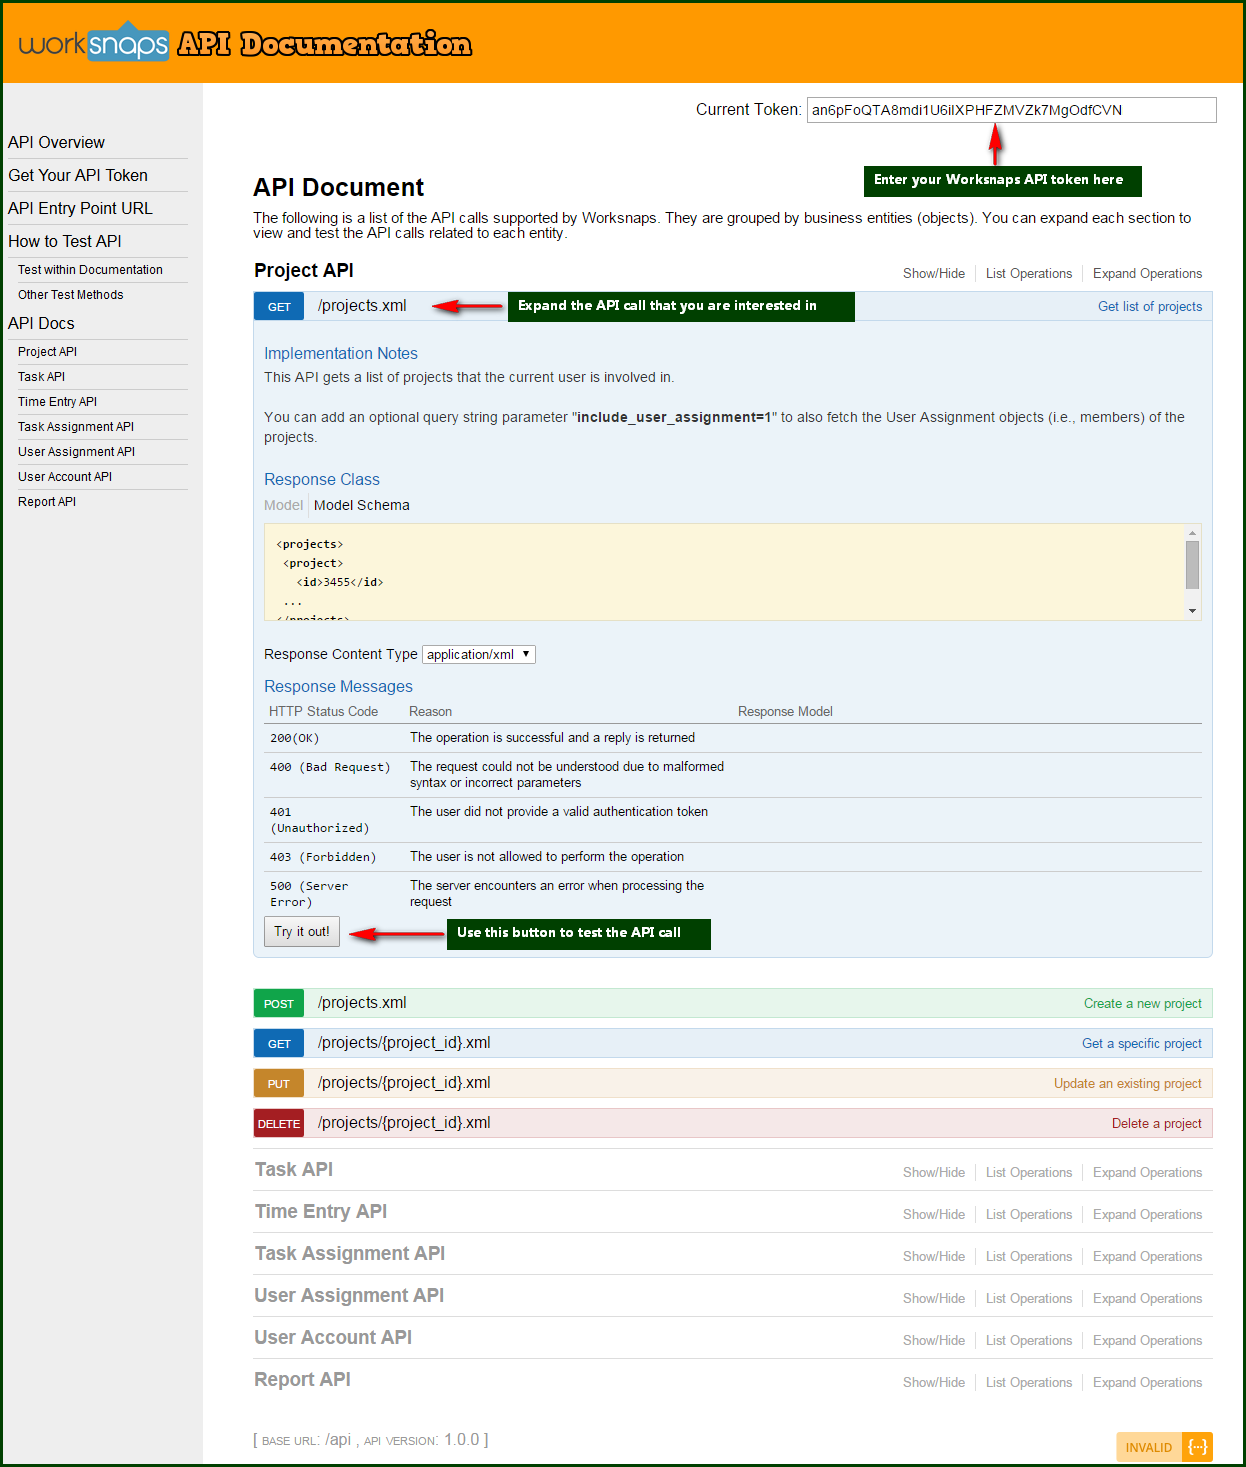Image resolution: width=1246 pixels, height=1467 pixels.
Task: Switch to the Model tab in Response Class
Action: click(283, 505)
